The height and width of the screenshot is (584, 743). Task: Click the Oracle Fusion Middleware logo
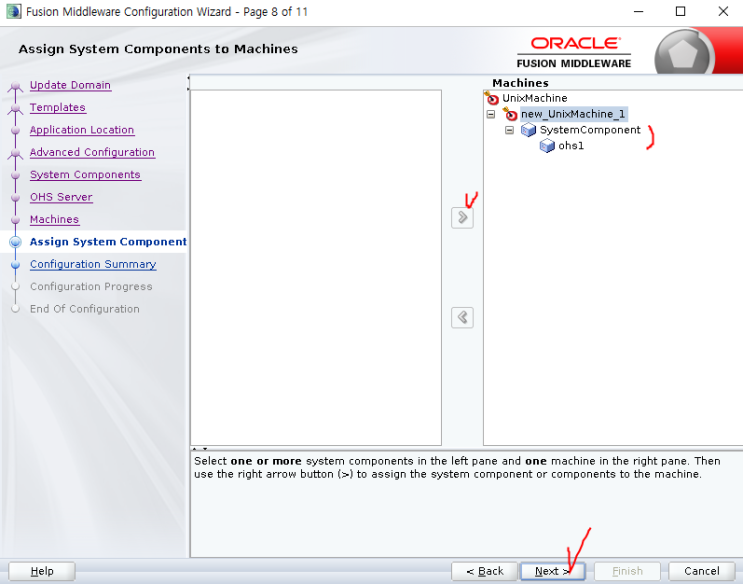(573, 53)
